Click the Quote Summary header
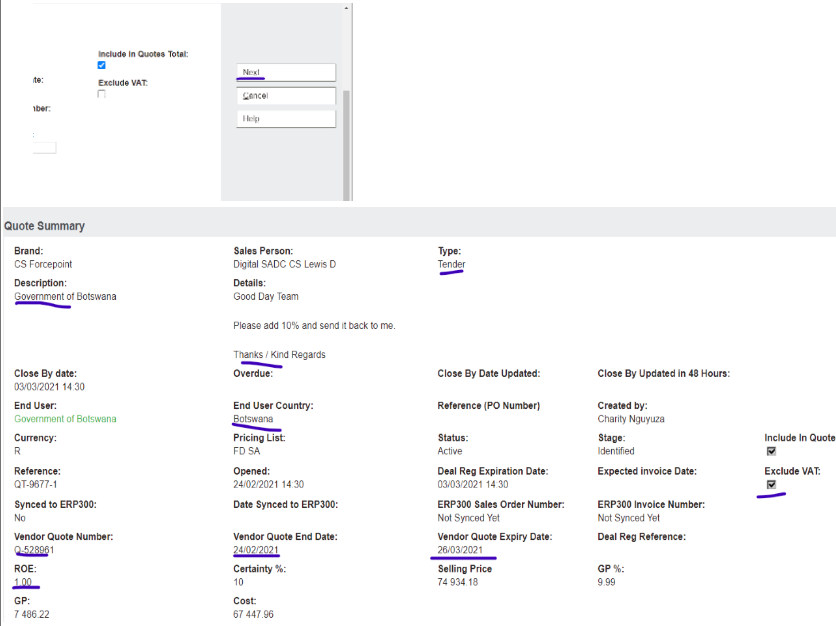Image resolution: width=836 pixels, height=626 pixels. click(x=45, y=226)
